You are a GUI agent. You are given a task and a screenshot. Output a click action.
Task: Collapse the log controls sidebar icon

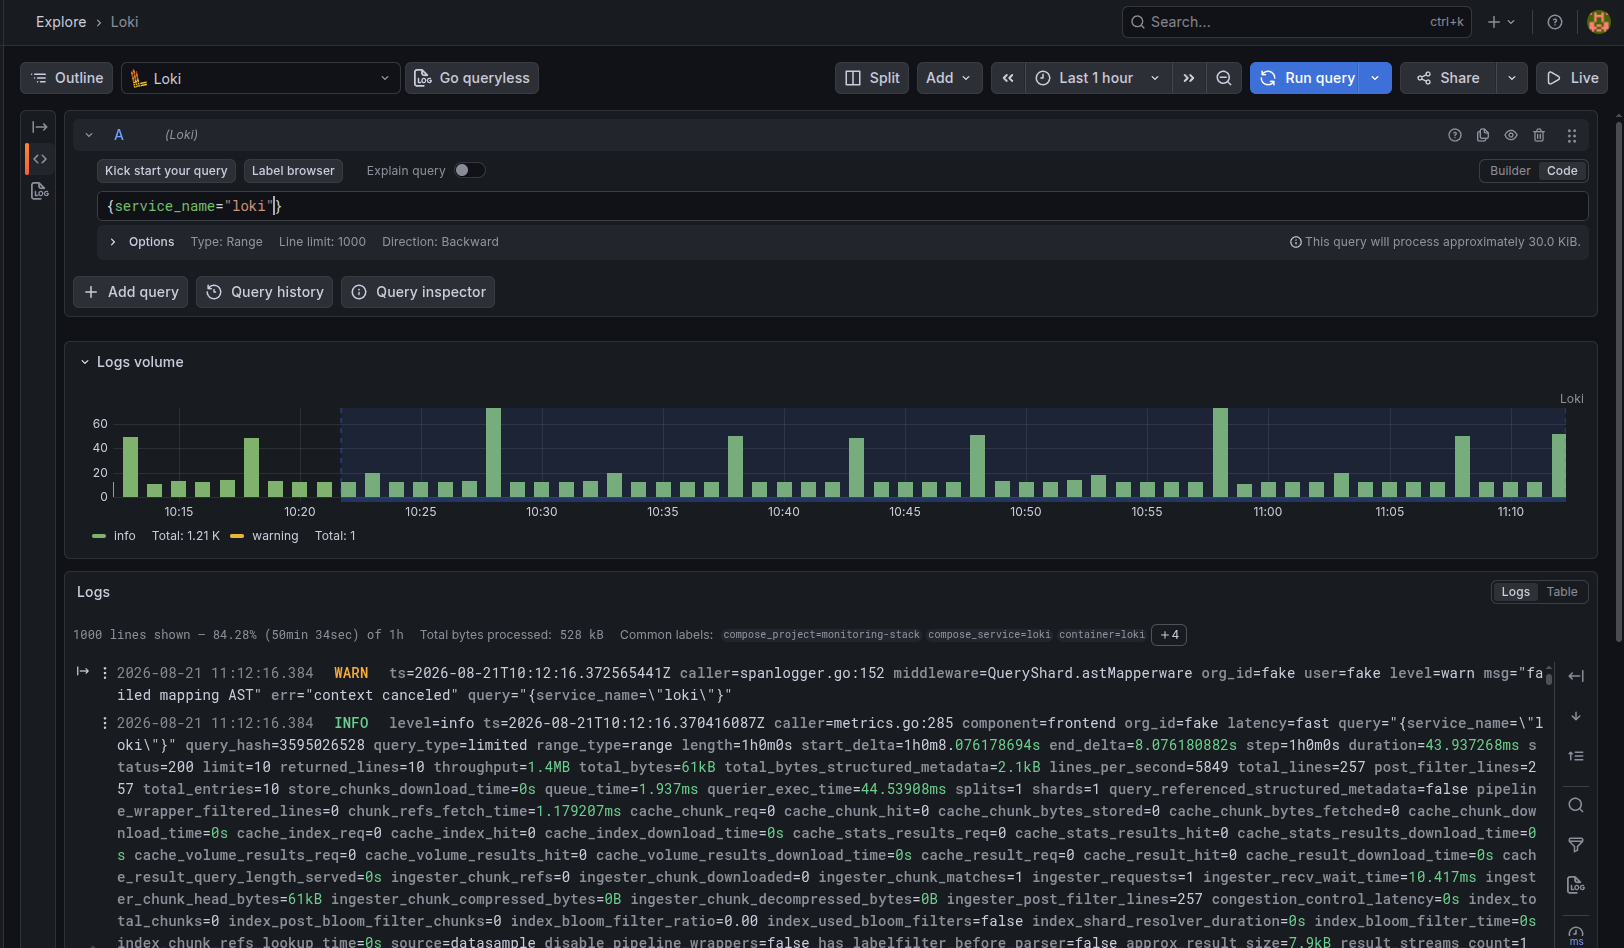1576,676
